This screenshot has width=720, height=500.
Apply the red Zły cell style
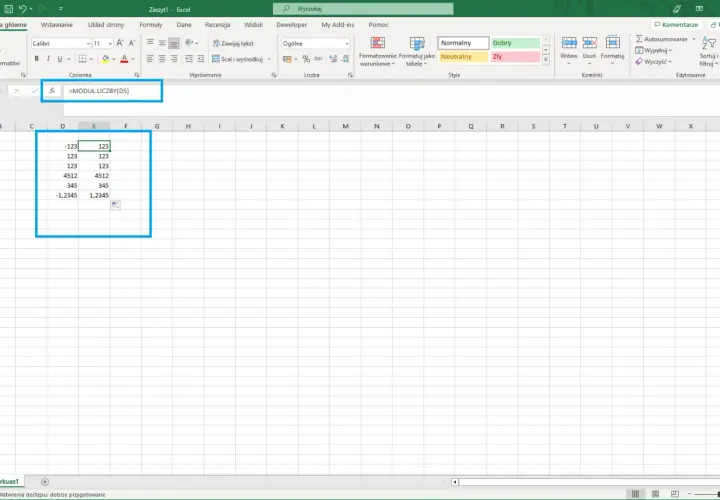(515, 57)
